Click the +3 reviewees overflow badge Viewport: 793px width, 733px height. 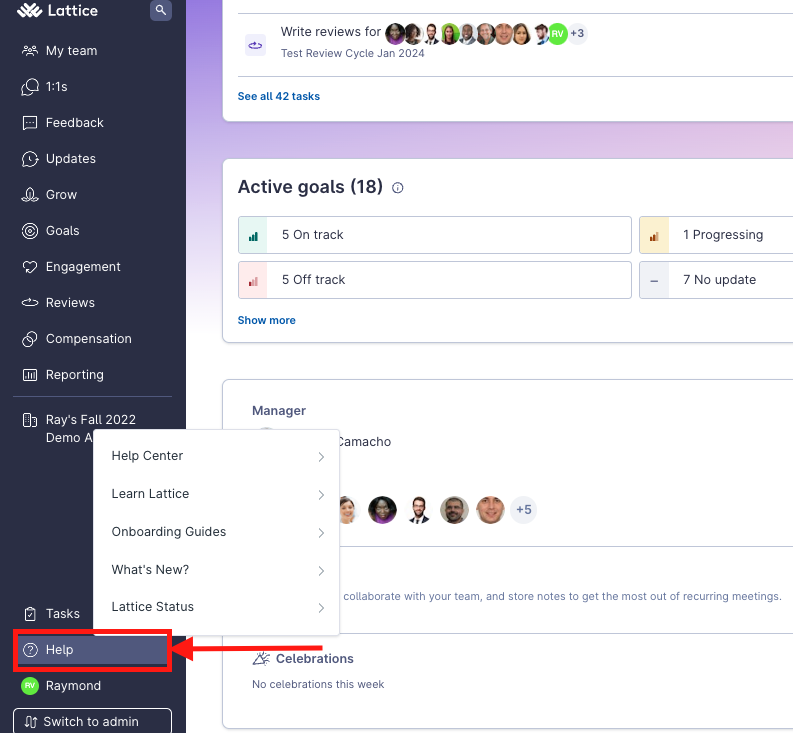pyautogui.click(x=577, y=33)
